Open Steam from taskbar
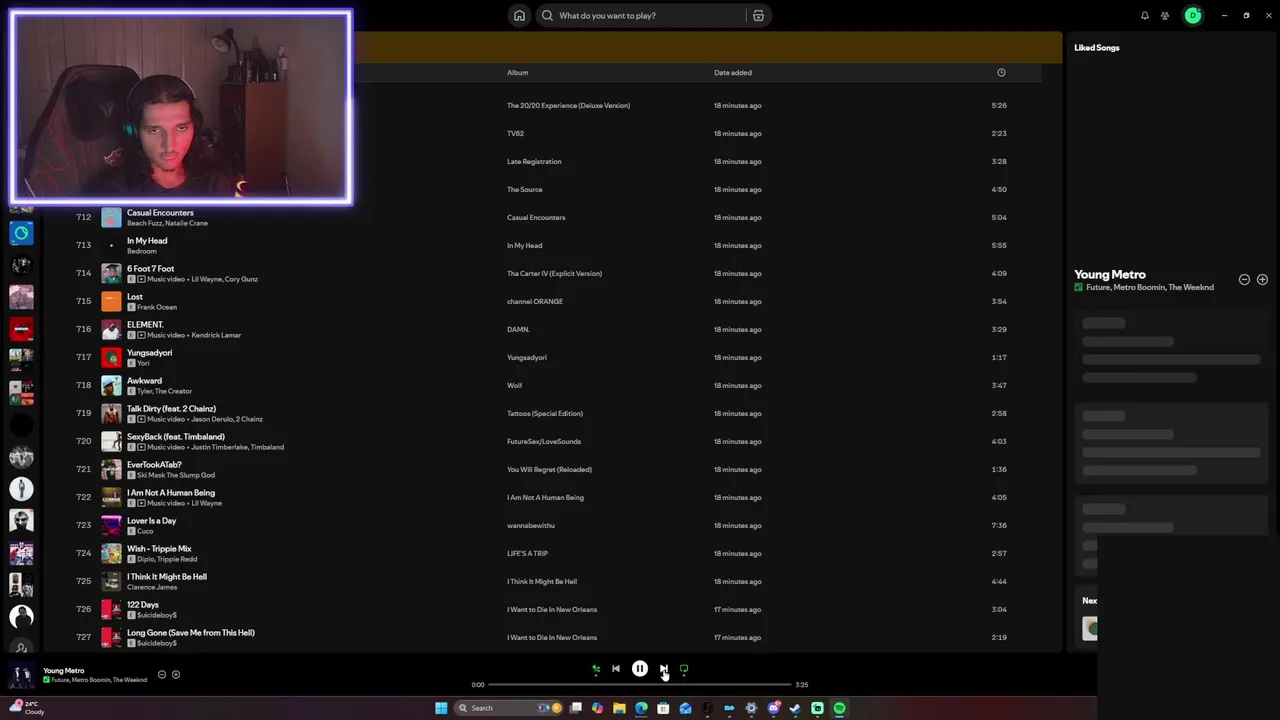 [795, 708]
